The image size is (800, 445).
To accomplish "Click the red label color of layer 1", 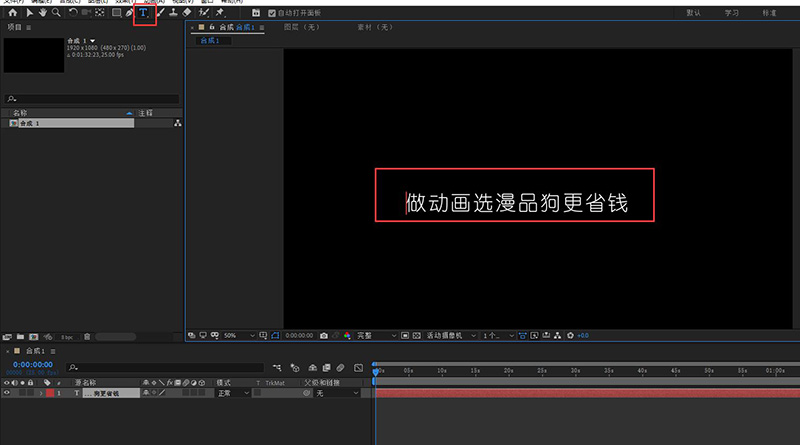I will (x=50, y=393).
